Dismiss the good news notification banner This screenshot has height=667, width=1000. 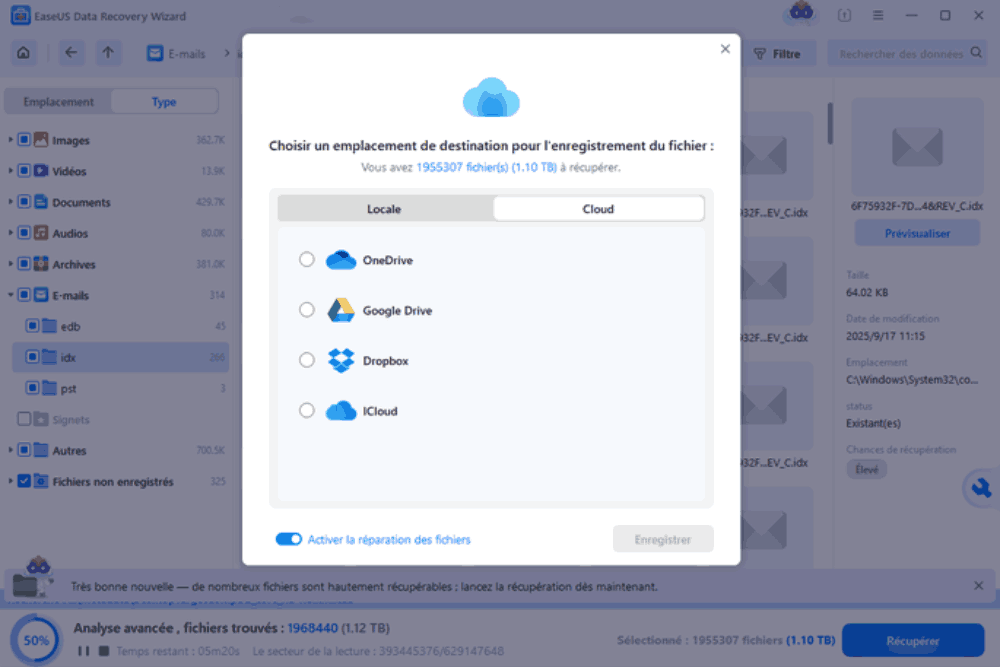[x=978, y=585]
